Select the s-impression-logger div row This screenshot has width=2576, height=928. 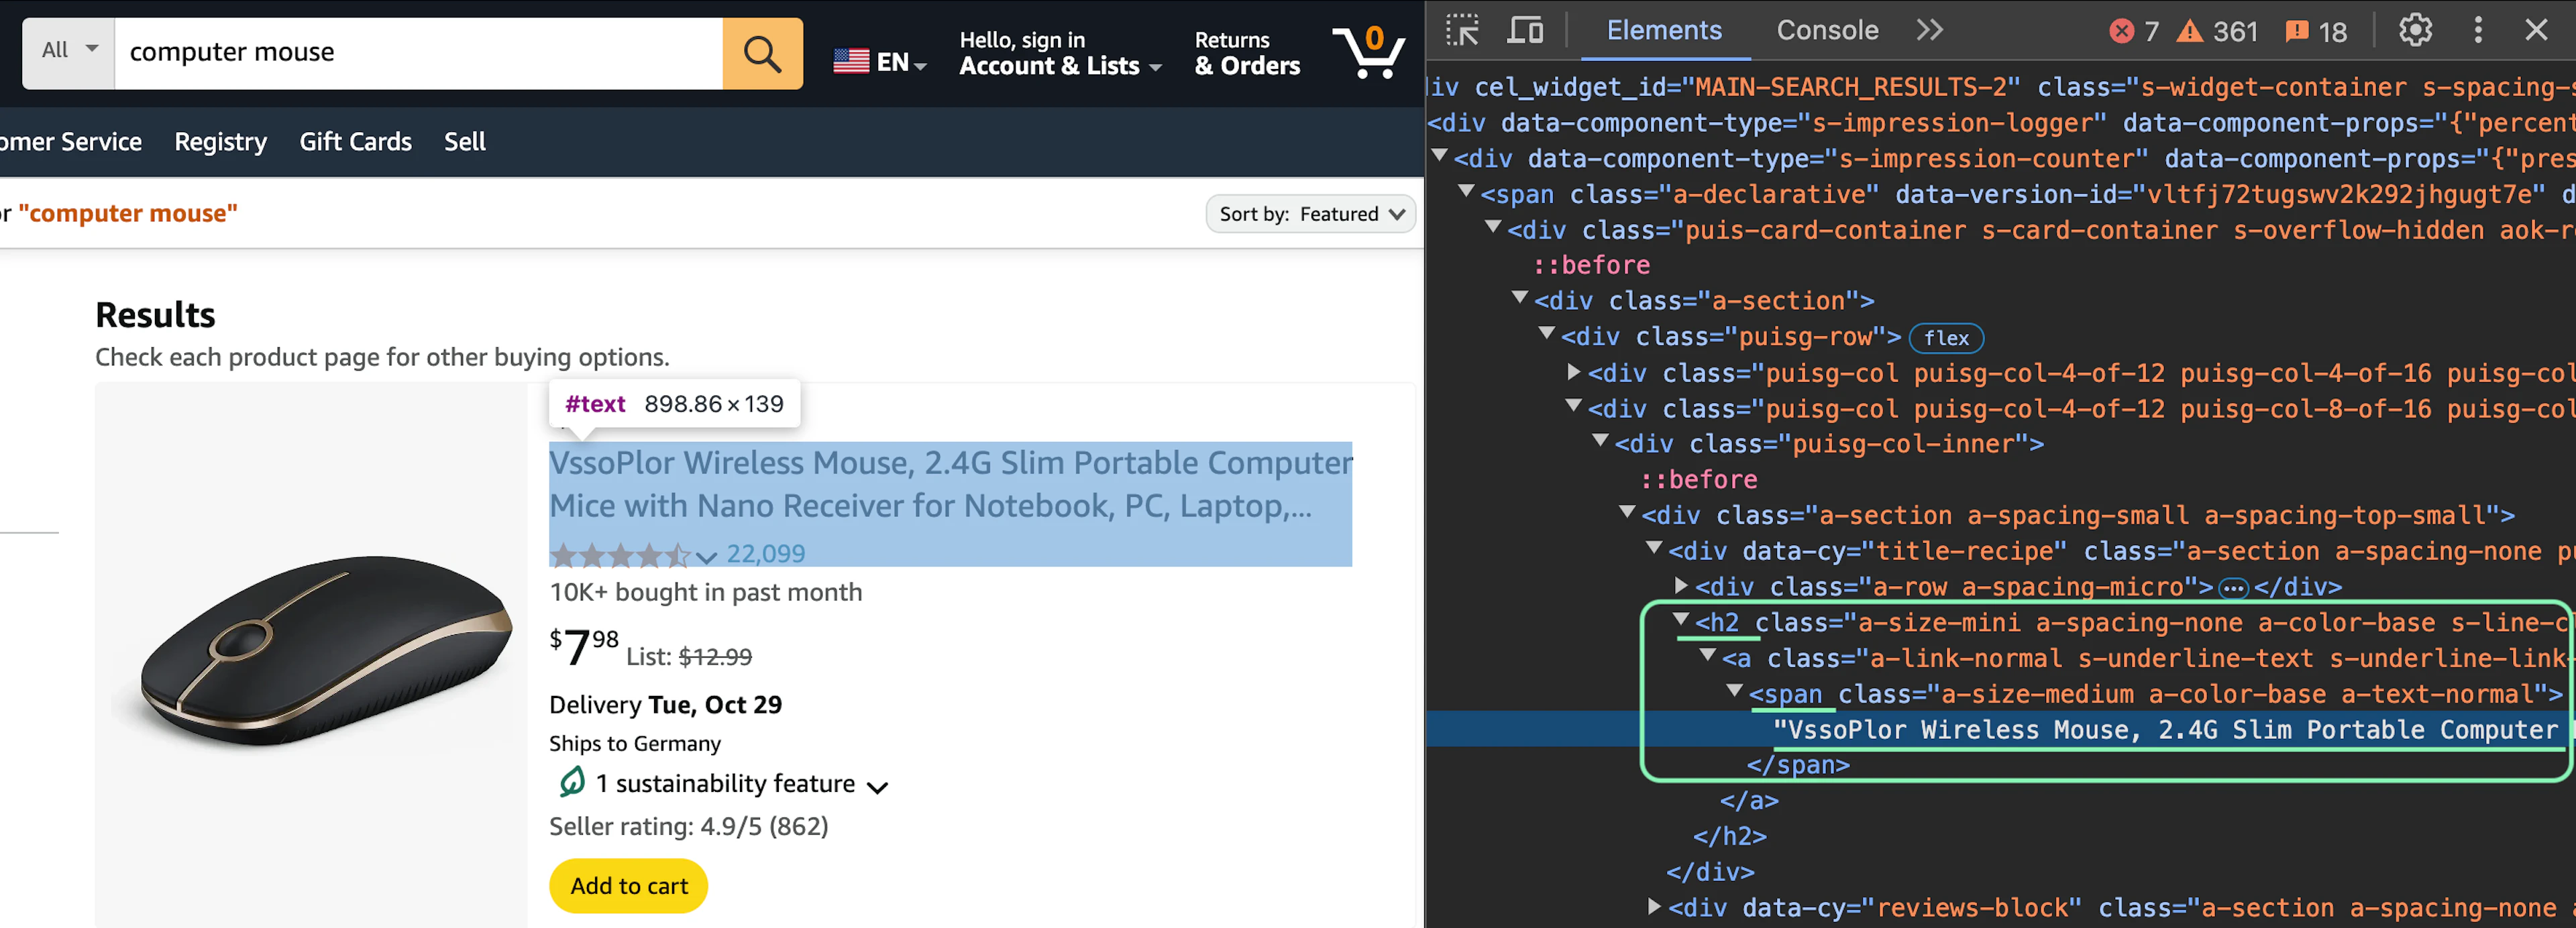pos(2000,123)
